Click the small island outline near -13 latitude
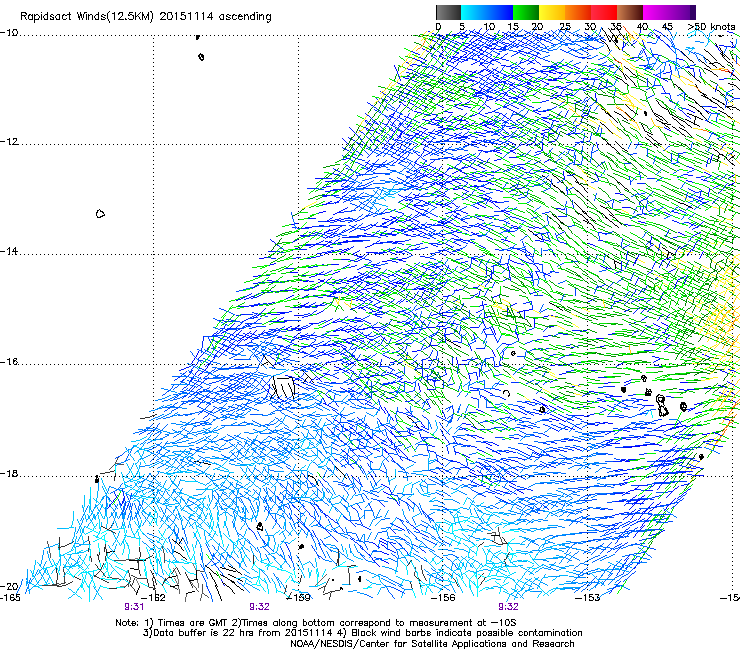Viewport: 740px width, 650px height. [x=100, y=214]
